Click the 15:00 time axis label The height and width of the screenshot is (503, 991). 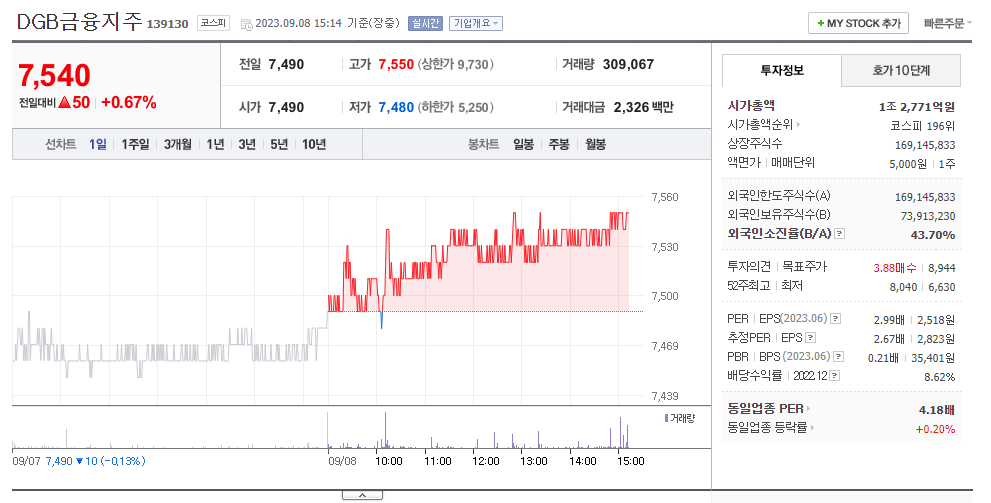631,461
